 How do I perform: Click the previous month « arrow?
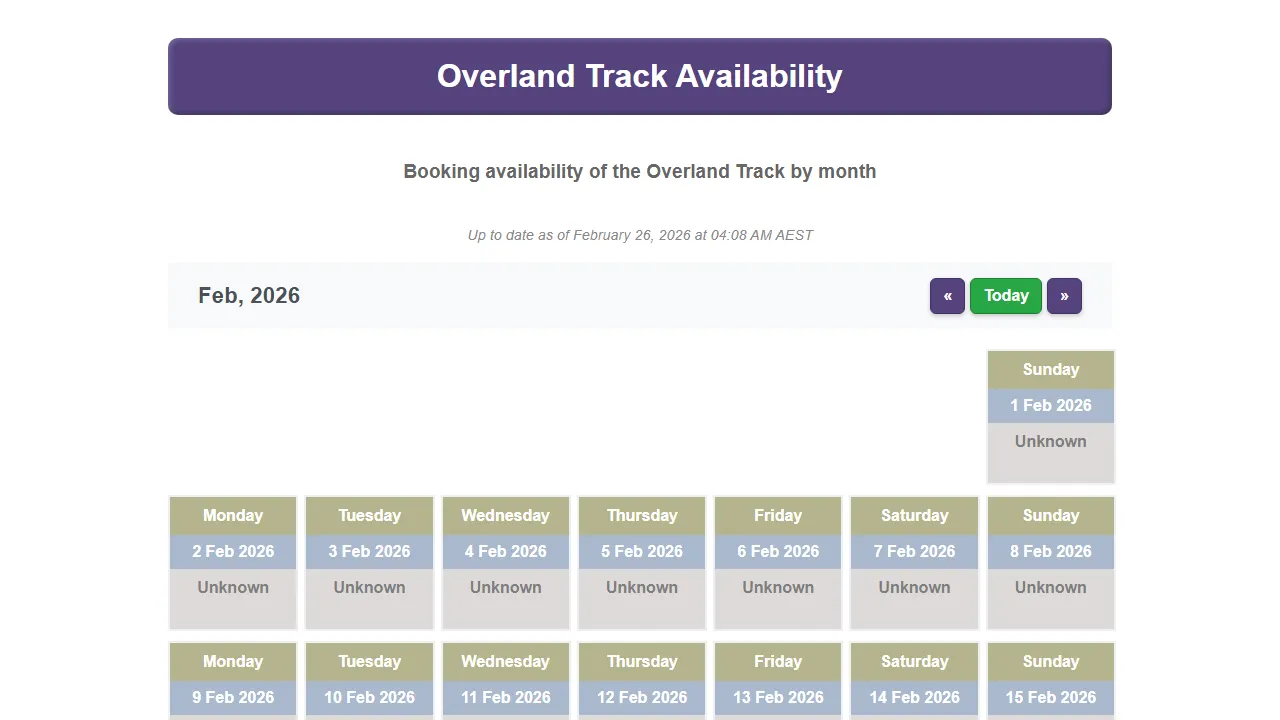946,296
